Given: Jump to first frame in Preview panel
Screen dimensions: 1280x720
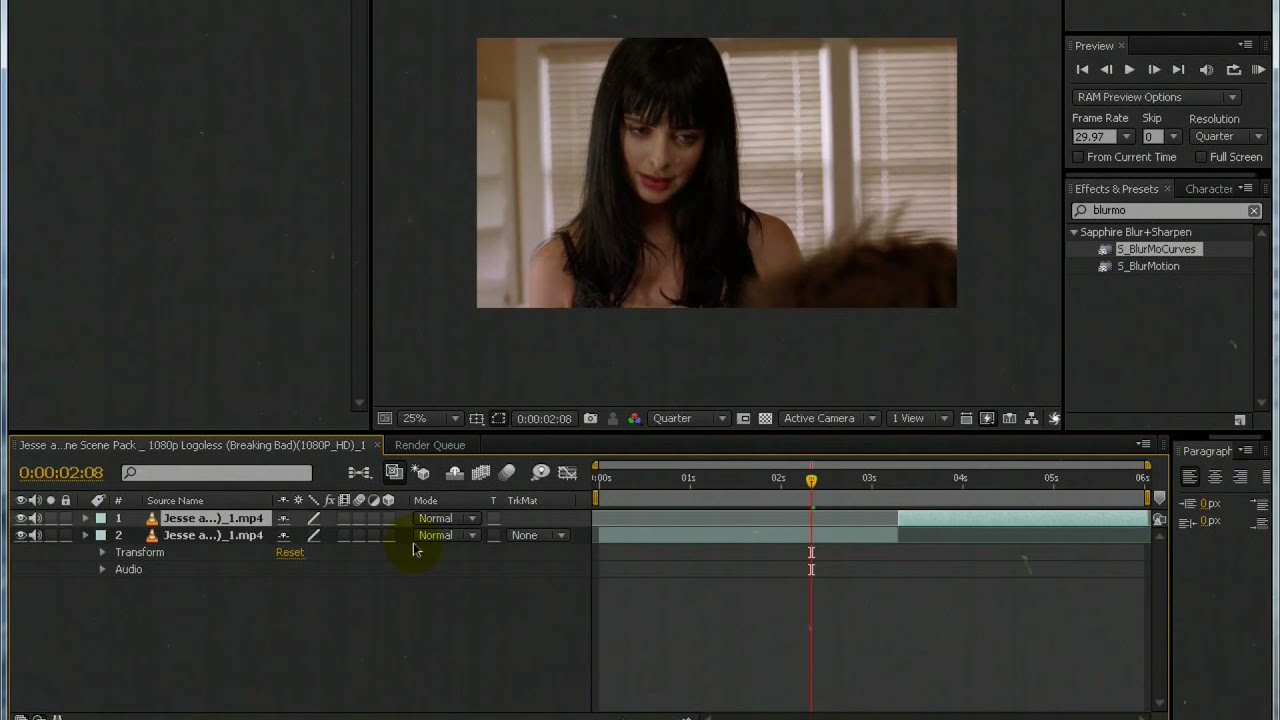Looking at the screenshot, I should pyautogui.click(x=1082, y=70).
